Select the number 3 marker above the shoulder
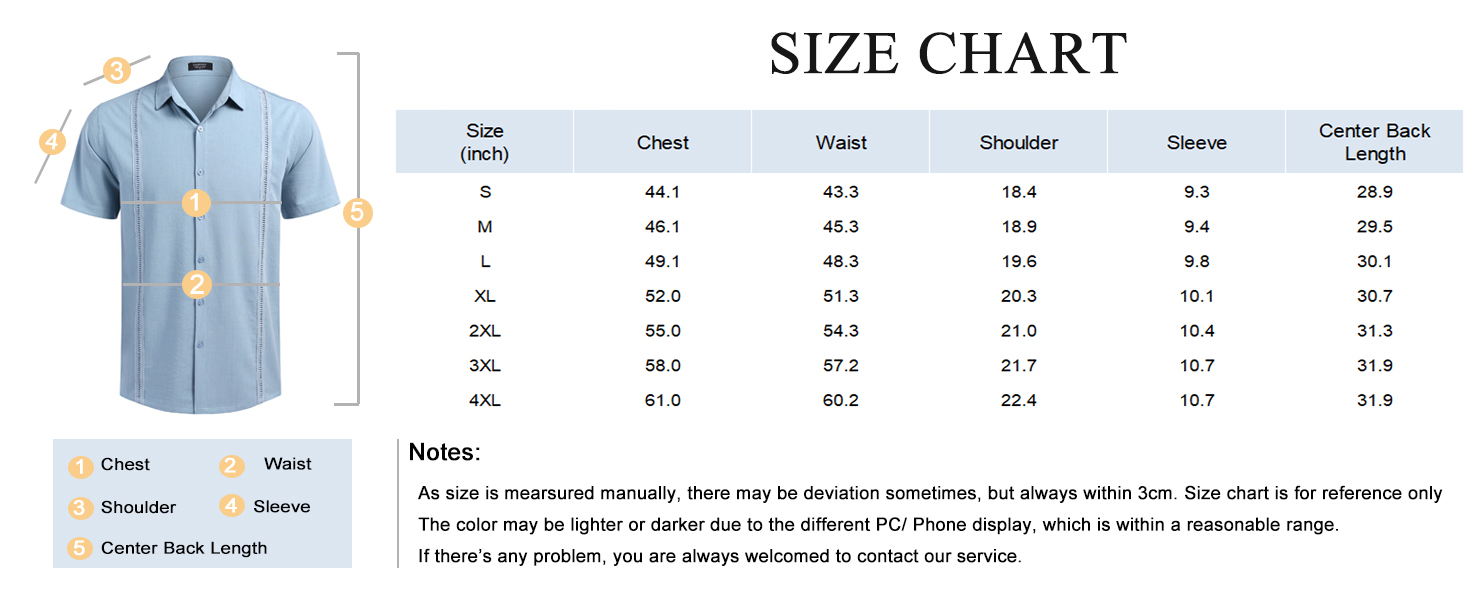The height and width of the screenshot is (600, 1464). click(117, 71)
